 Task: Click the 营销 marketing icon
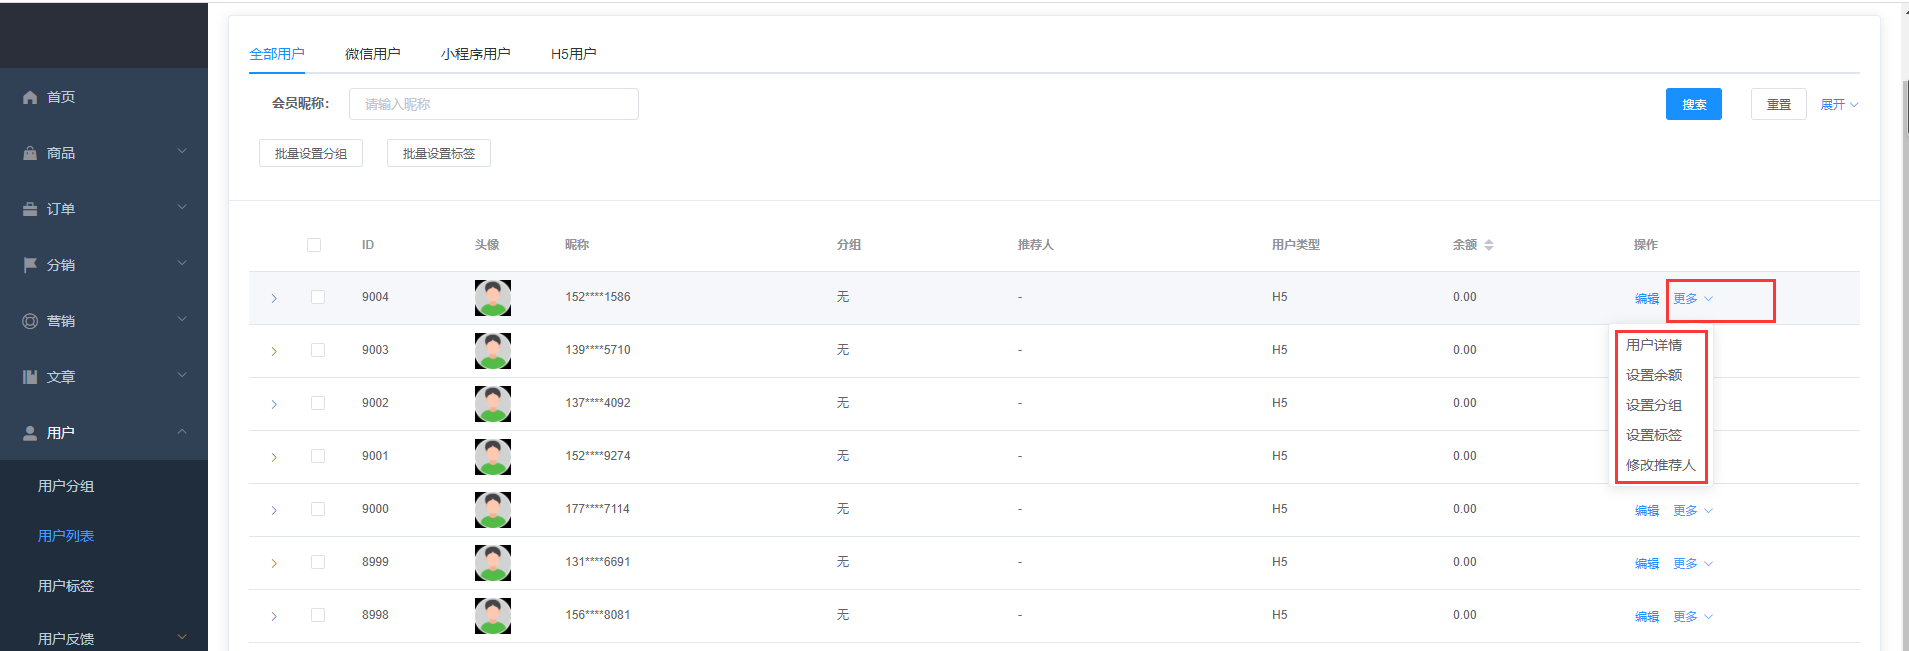pyautogui.click(x=30, y=321)
